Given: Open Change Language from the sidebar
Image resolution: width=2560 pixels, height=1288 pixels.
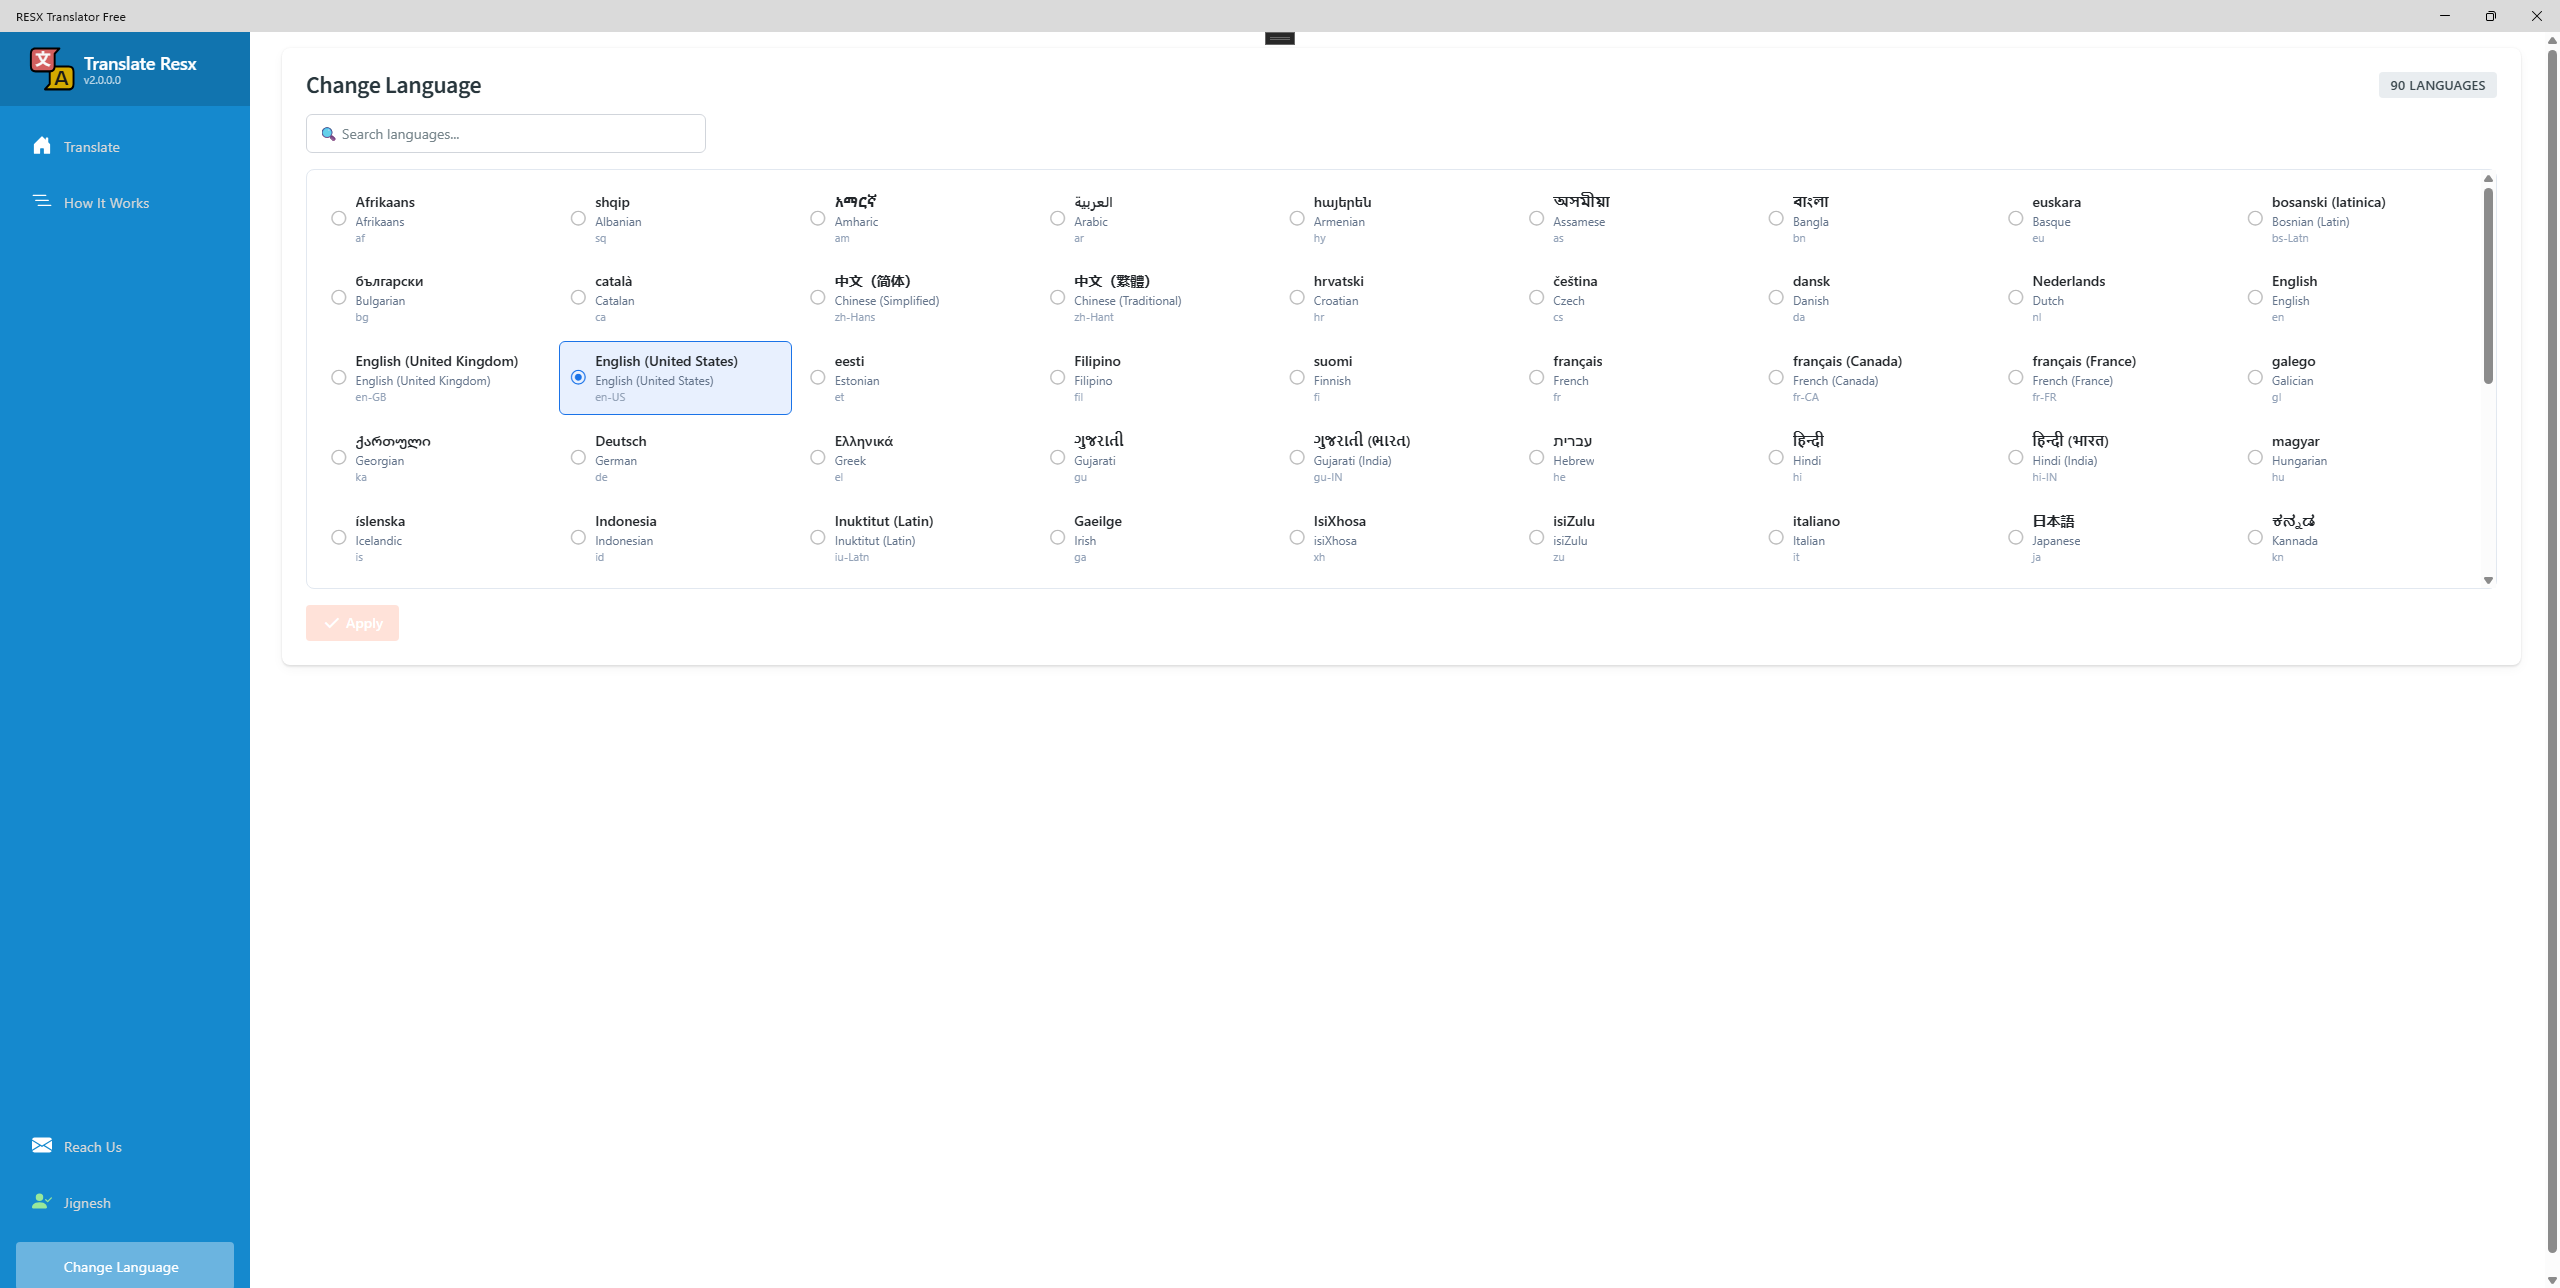Looking at the screenshot, I should coord(123,1266).
